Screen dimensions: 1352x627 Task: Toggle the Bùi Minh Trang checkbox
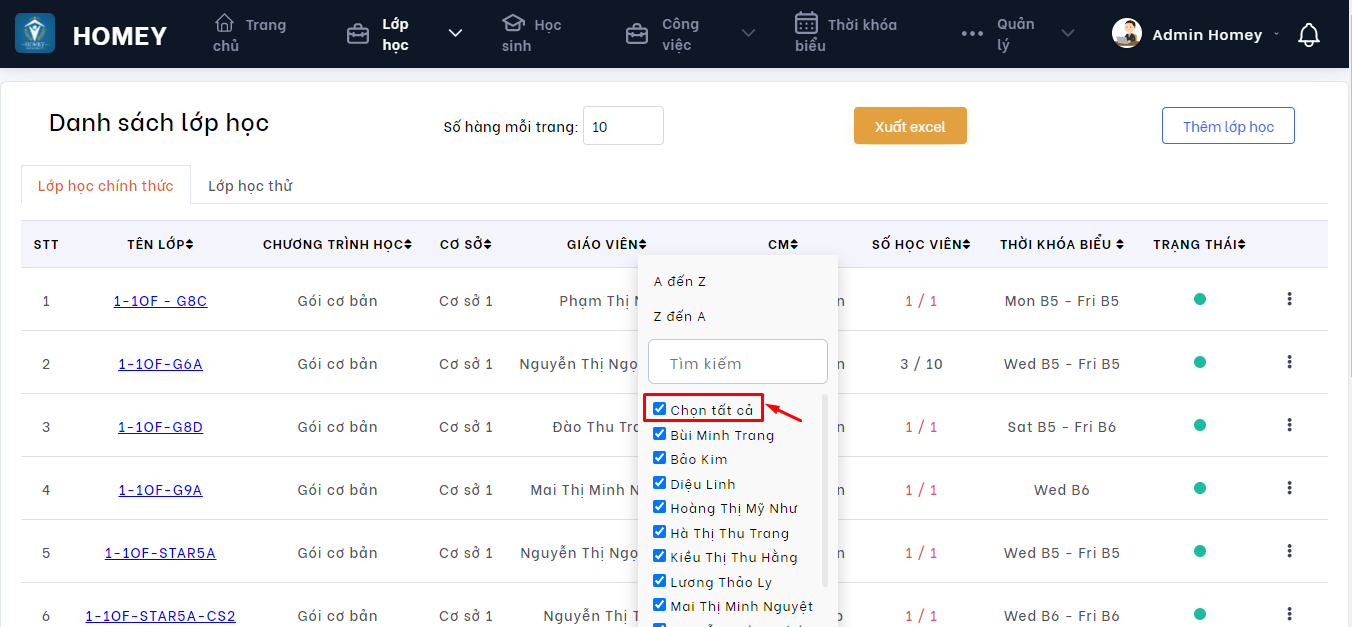point(660,434)
